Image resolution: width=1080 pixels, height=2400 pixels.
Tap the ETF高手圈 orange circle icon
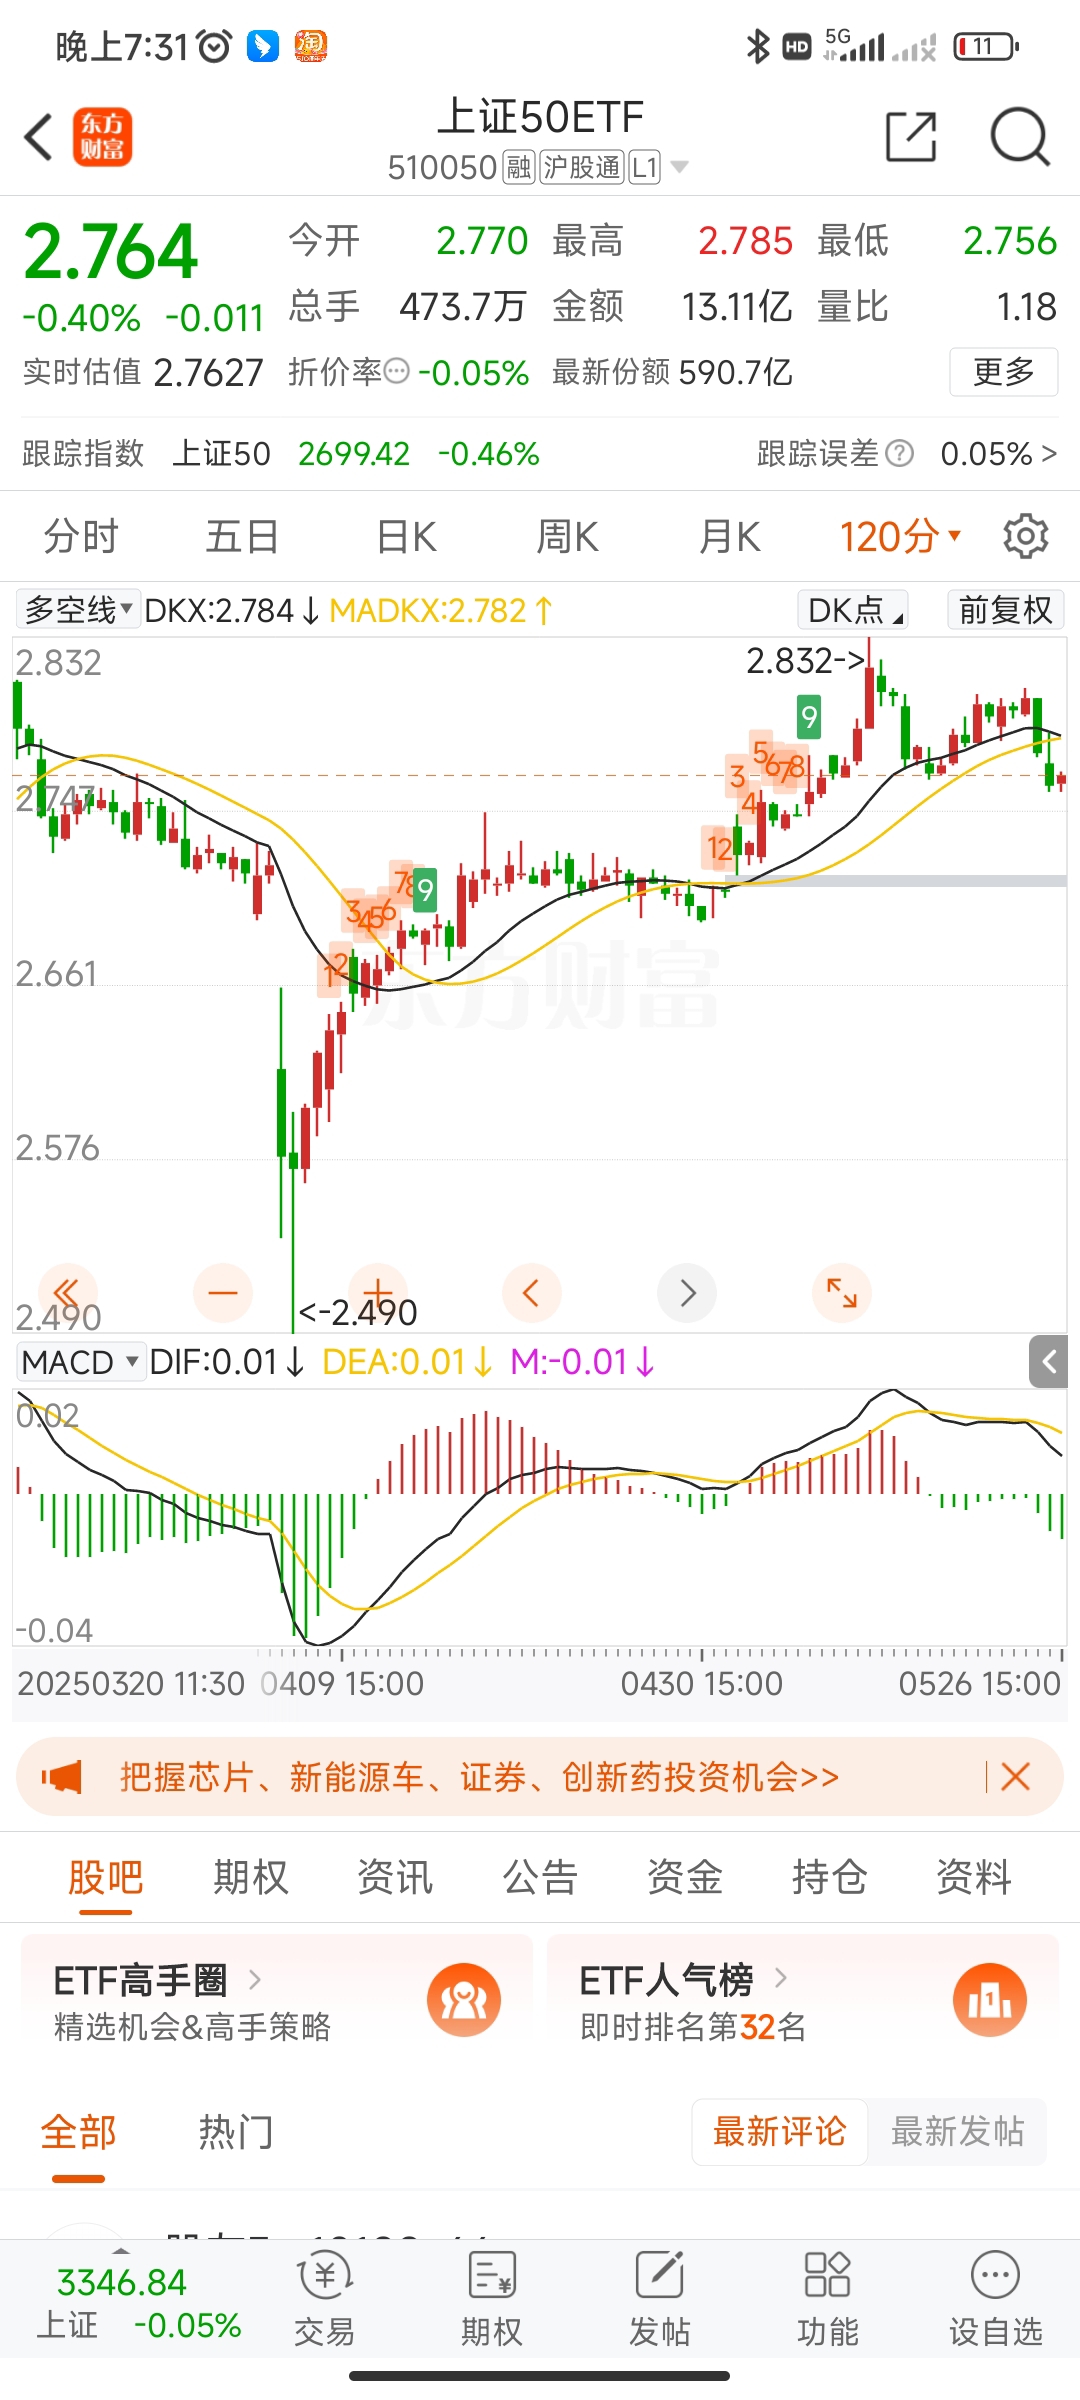(464, 2000)
